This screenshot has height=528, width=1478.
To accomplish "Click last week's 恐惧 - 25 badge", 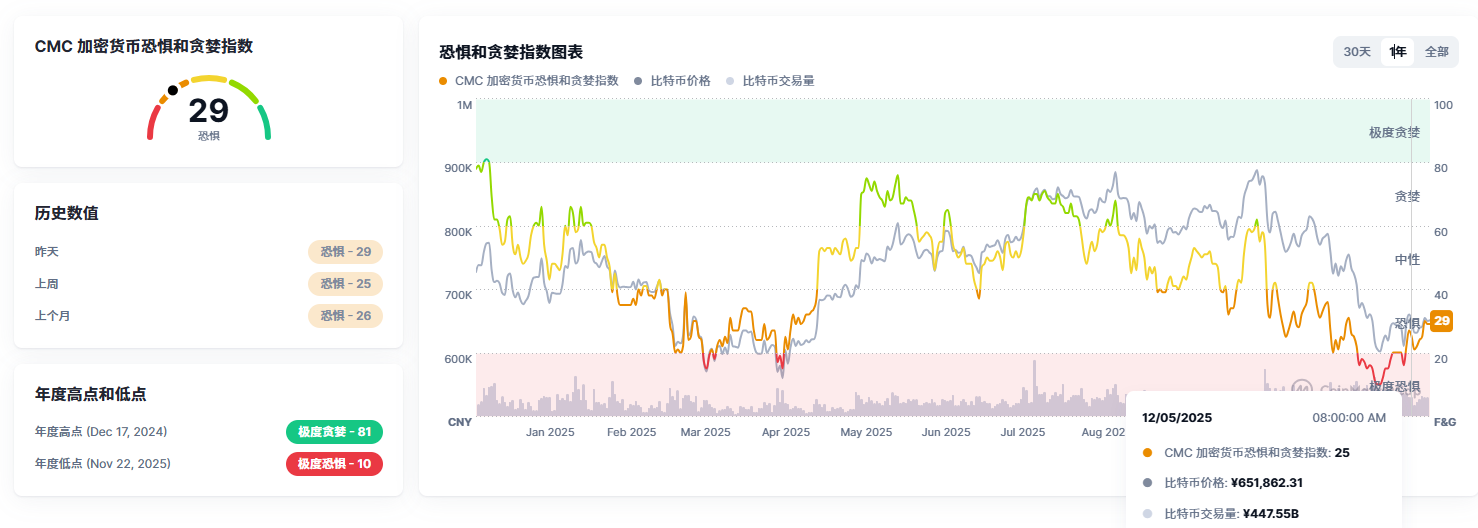I will coord(345,284).
